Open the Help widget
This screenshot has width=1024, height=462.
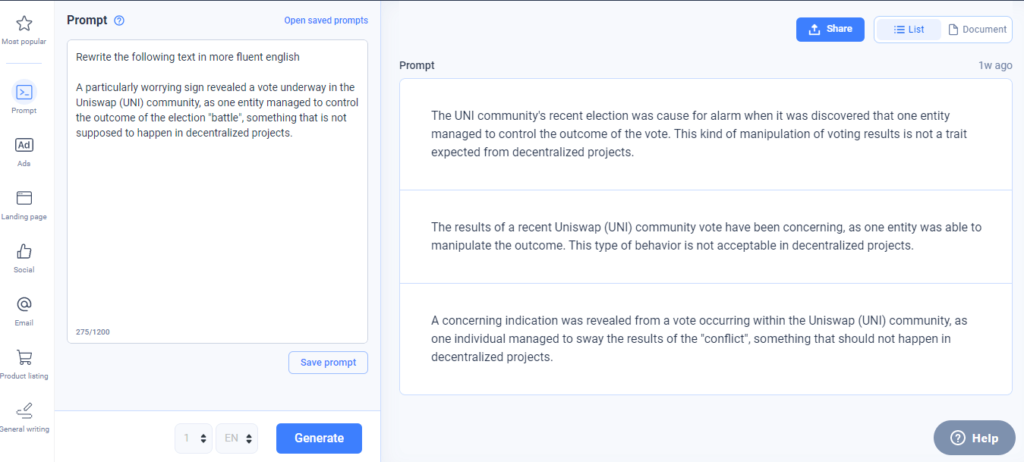[974, 438]
